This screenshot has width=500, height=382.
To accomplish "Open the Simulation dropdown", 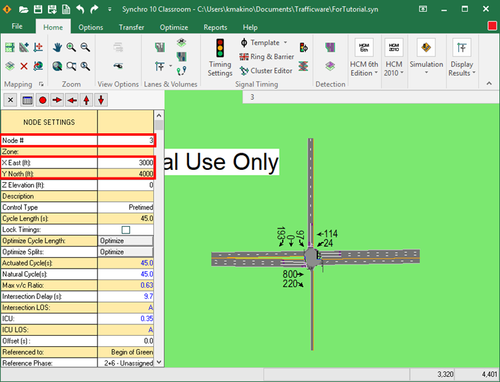I will coord(426,58).
